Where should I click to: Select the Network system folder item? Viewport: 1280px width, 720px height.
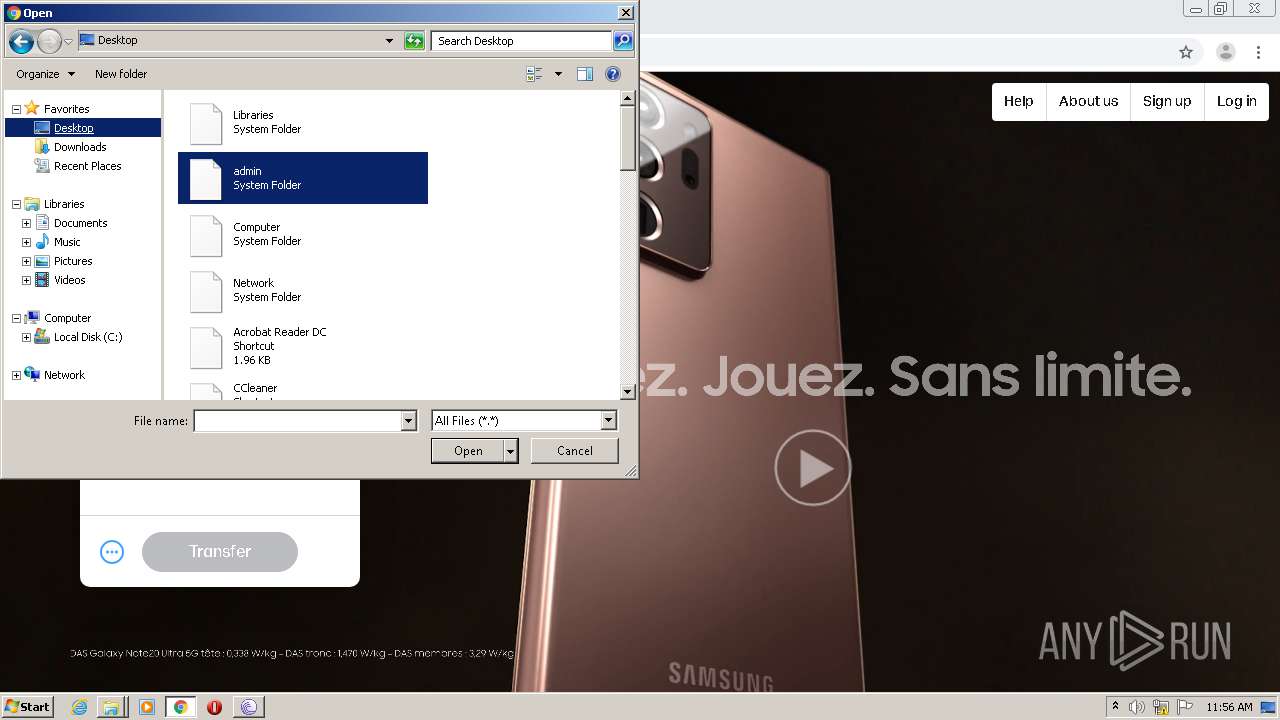pyautogui.click(x=303, y=290)
